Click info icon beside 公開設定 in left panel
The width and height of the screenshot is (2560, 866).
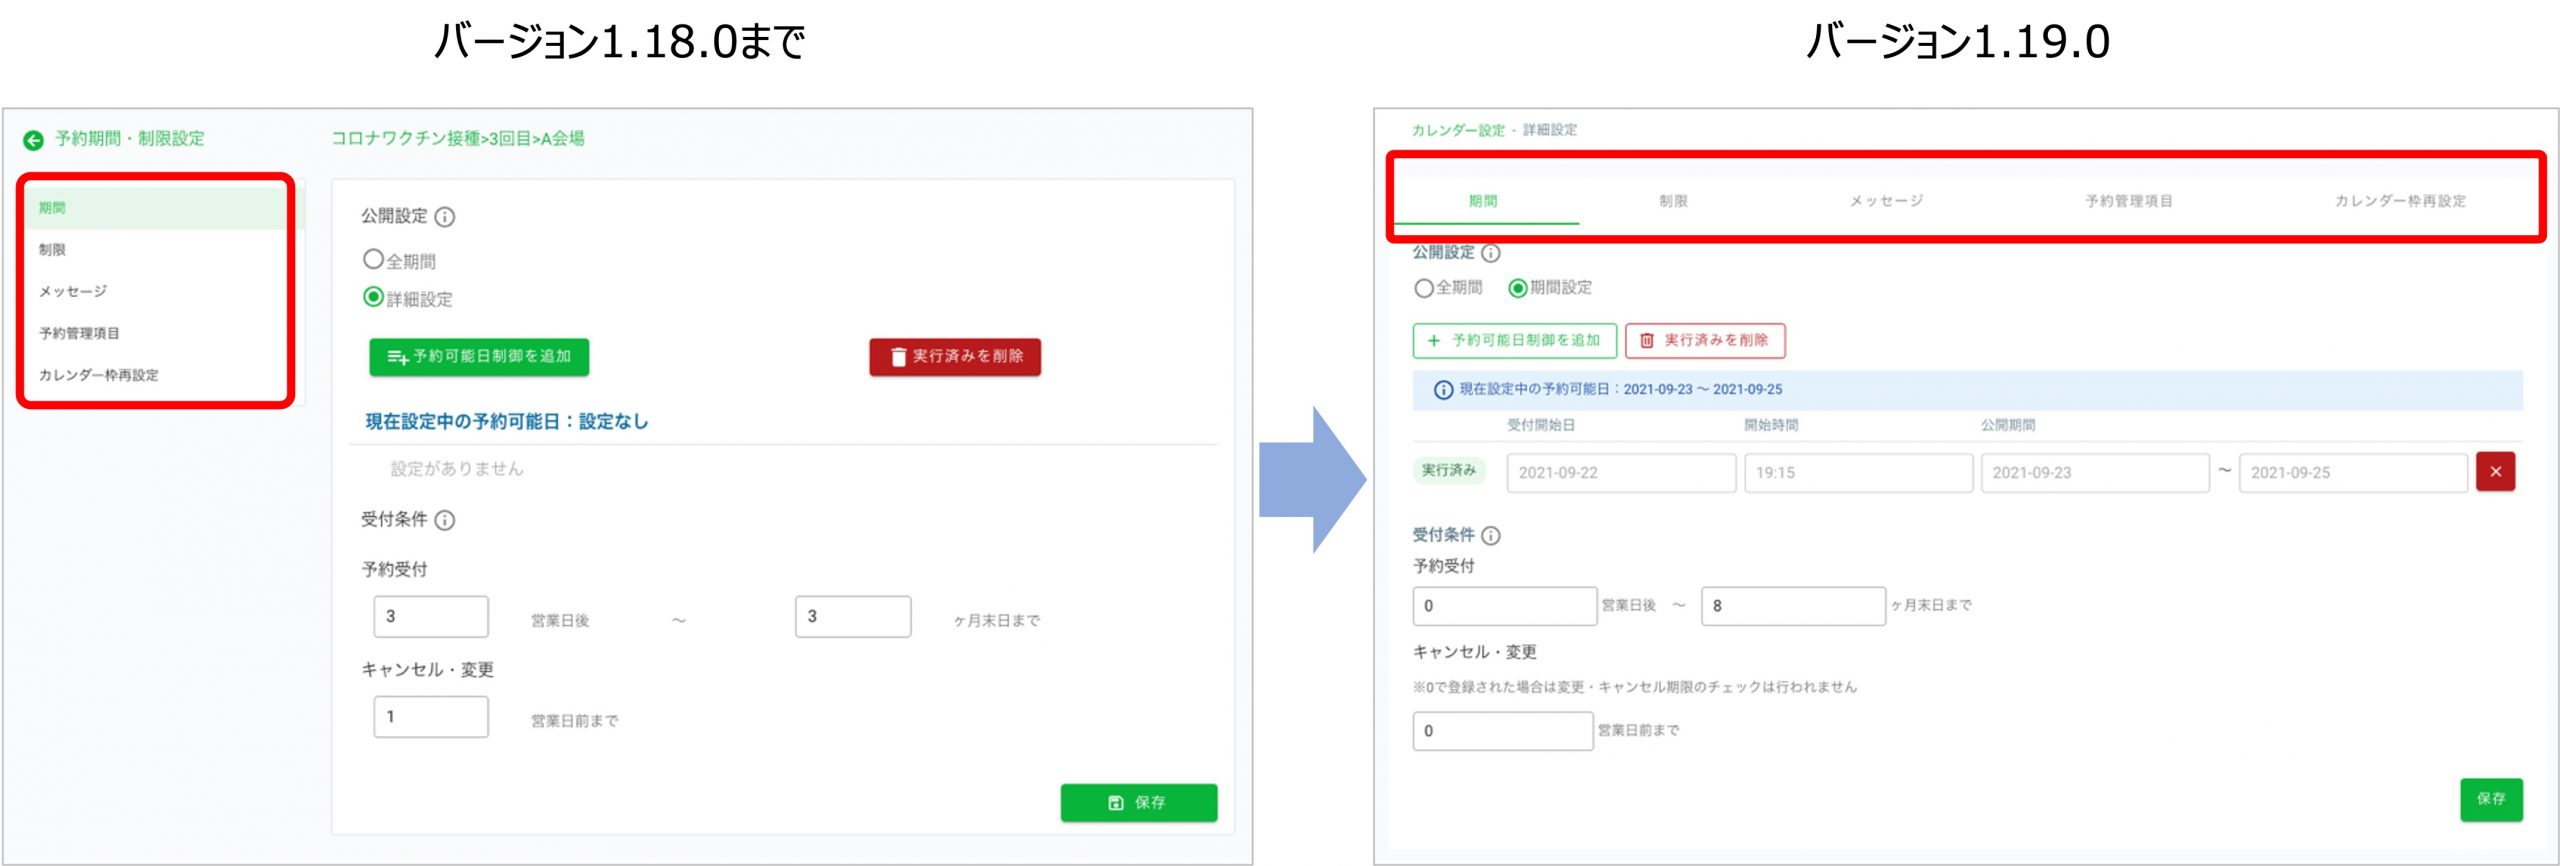[x=445, y=217]
